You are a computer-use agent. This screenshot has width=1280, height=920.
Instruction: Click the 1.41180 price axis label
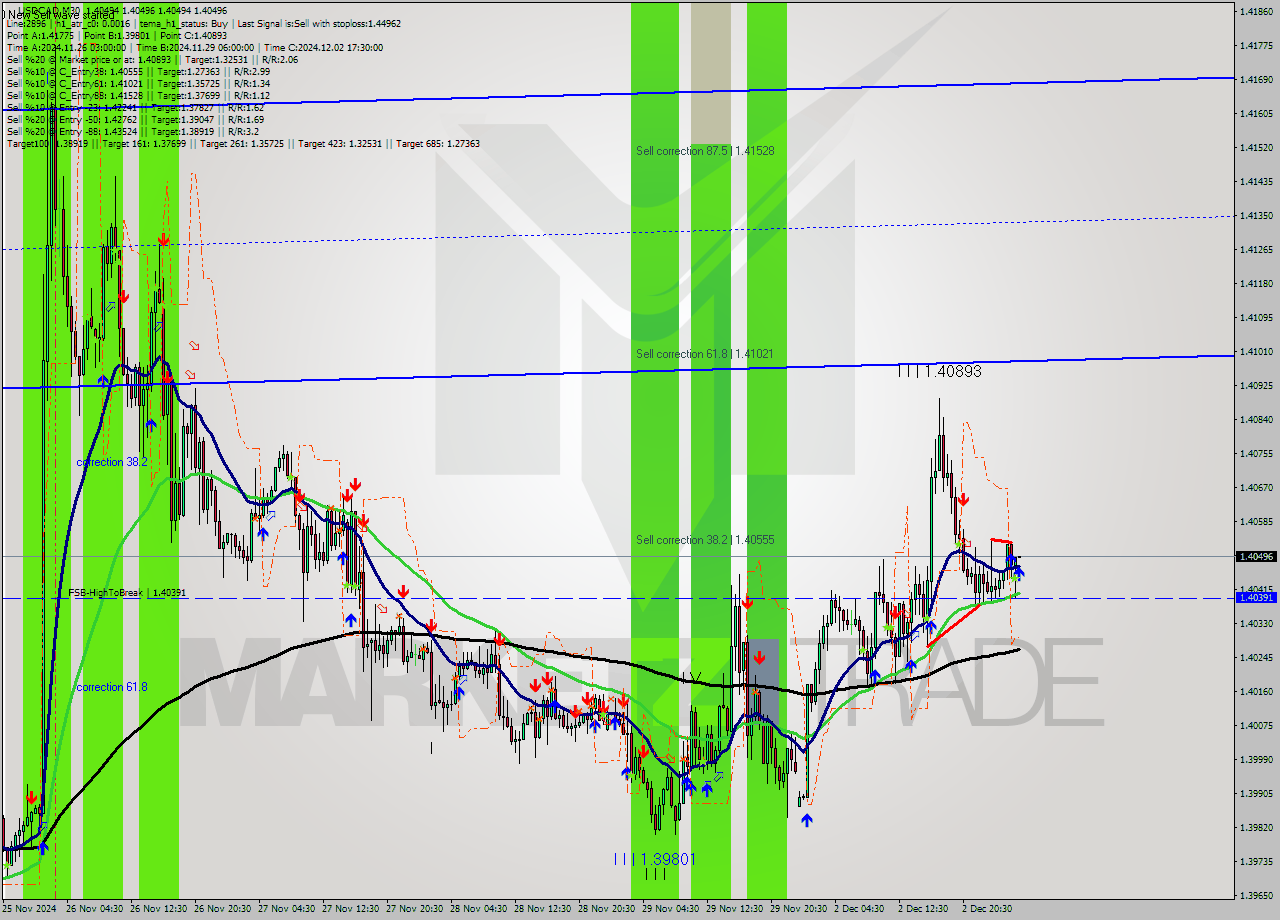(1256, 283)
